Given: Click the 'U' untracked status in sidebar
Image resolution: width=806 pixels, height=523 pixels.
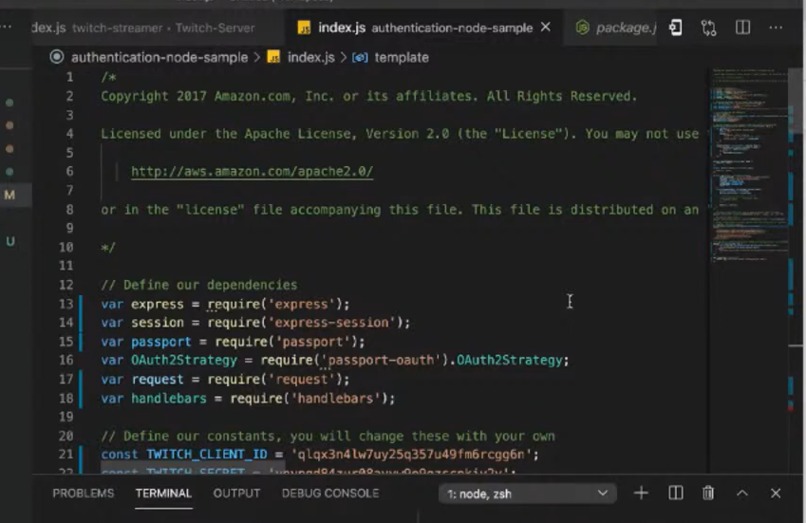Looking at the screenshot, I should 10,241.
